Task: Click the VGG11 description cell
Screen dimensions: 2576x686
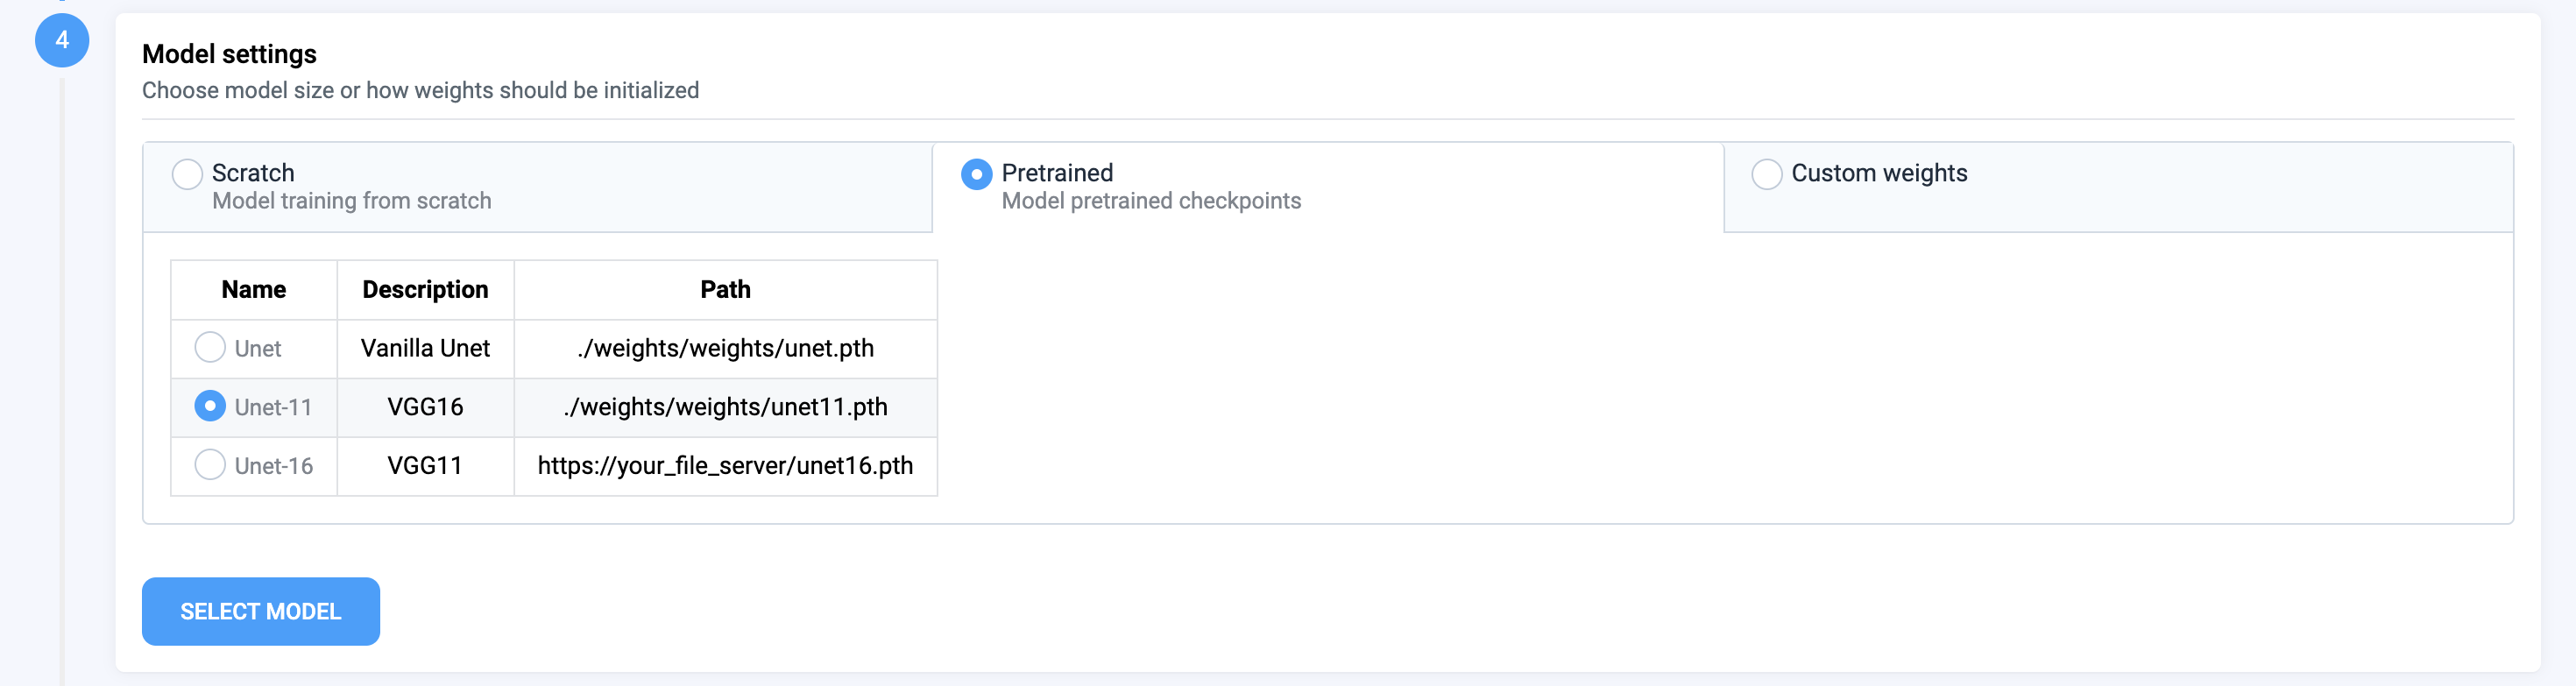Action: point(425,466)
